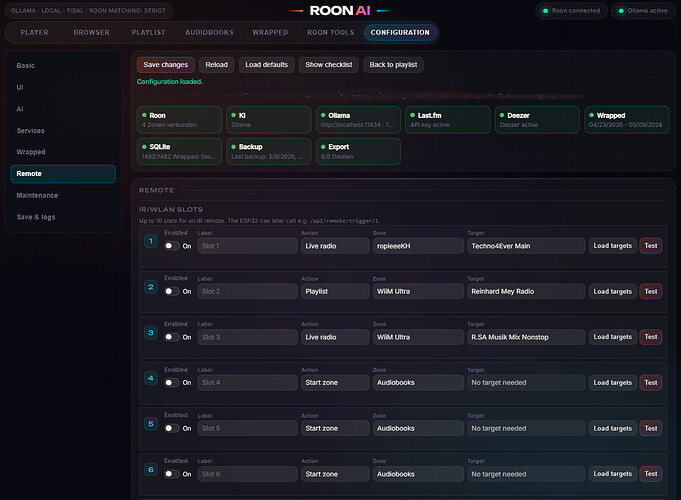
Task: Open the Maintenance settings section
Action: 63,195
